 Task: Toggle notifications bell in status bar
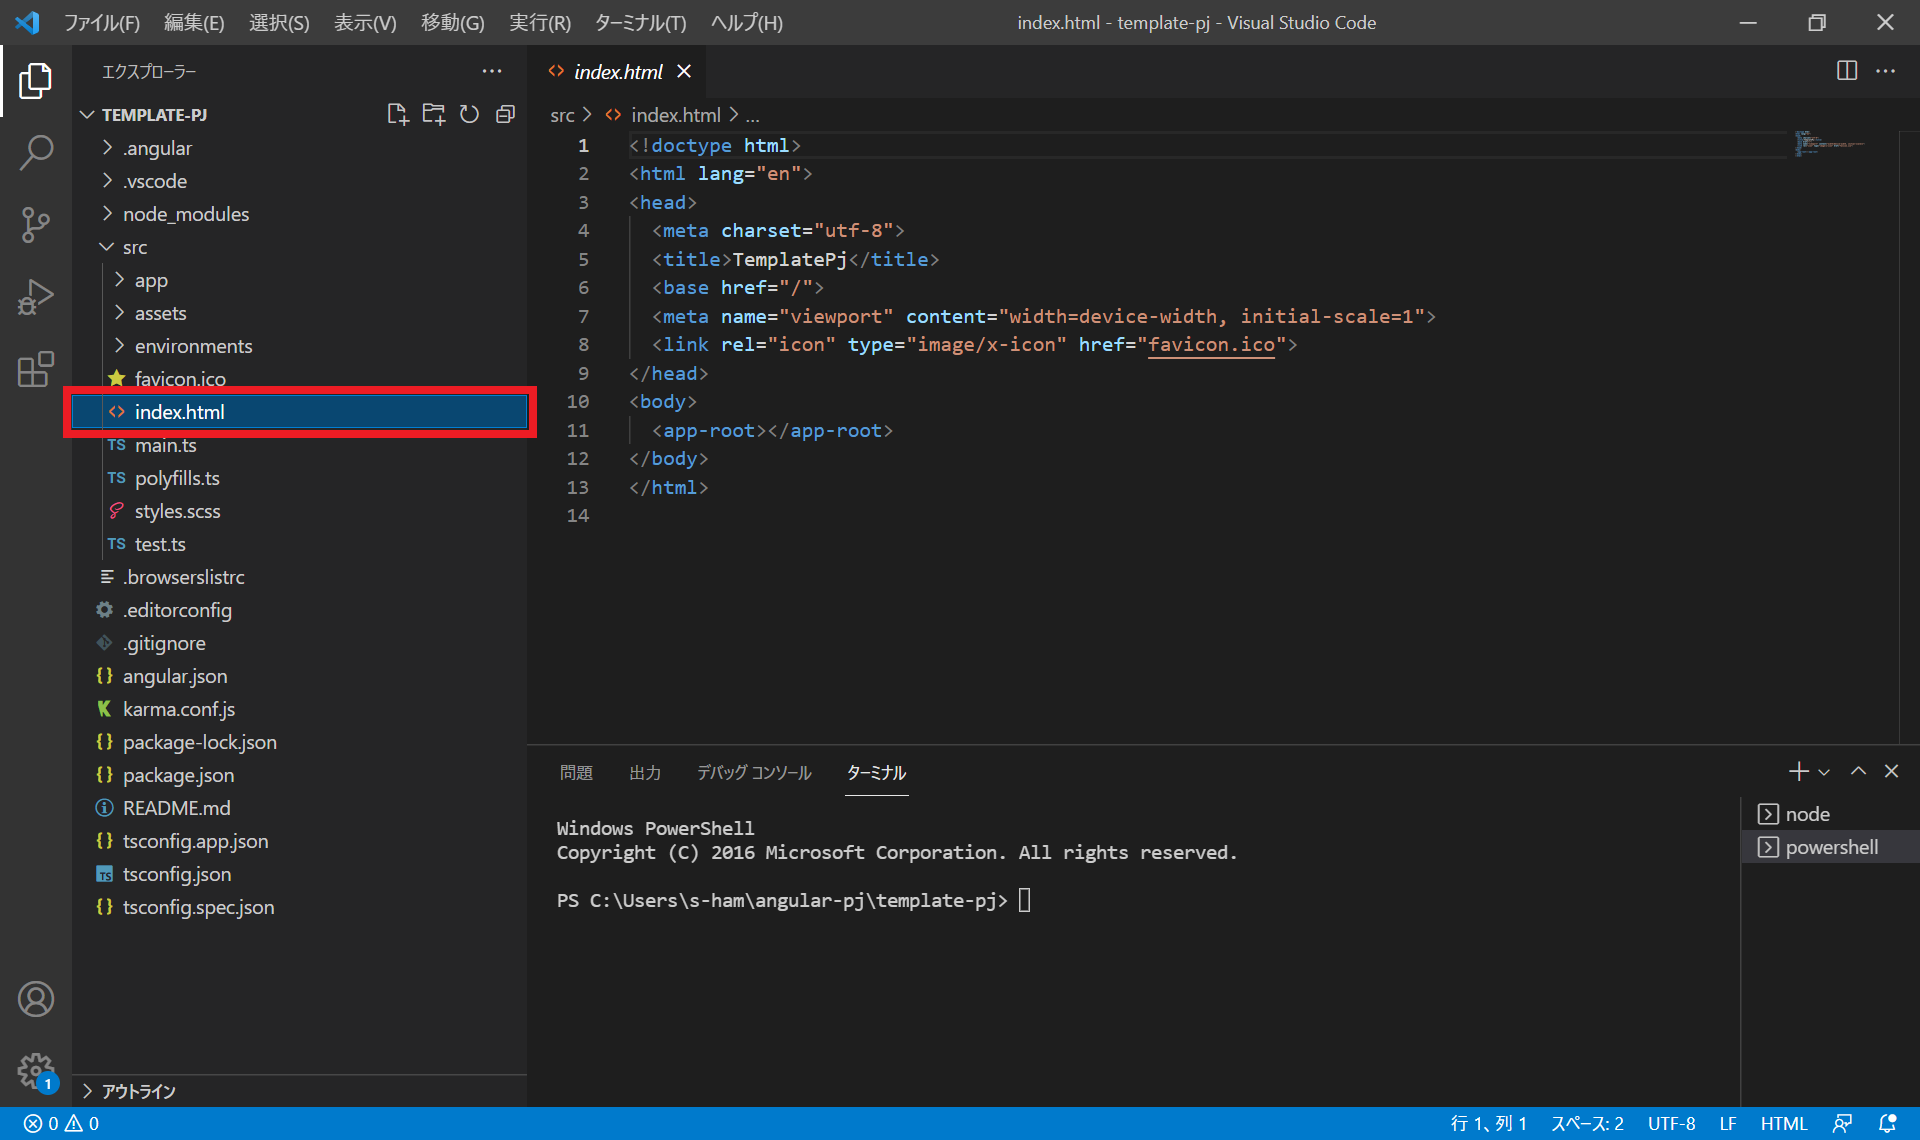click(1887, 1123)
